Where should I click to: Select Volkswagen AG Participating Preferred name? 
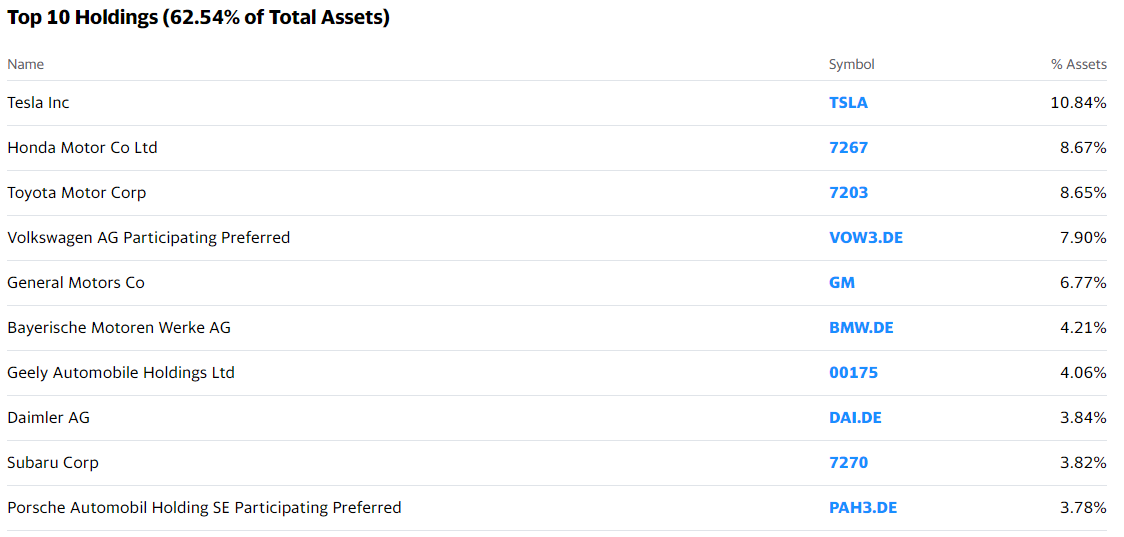coord(148,237)
